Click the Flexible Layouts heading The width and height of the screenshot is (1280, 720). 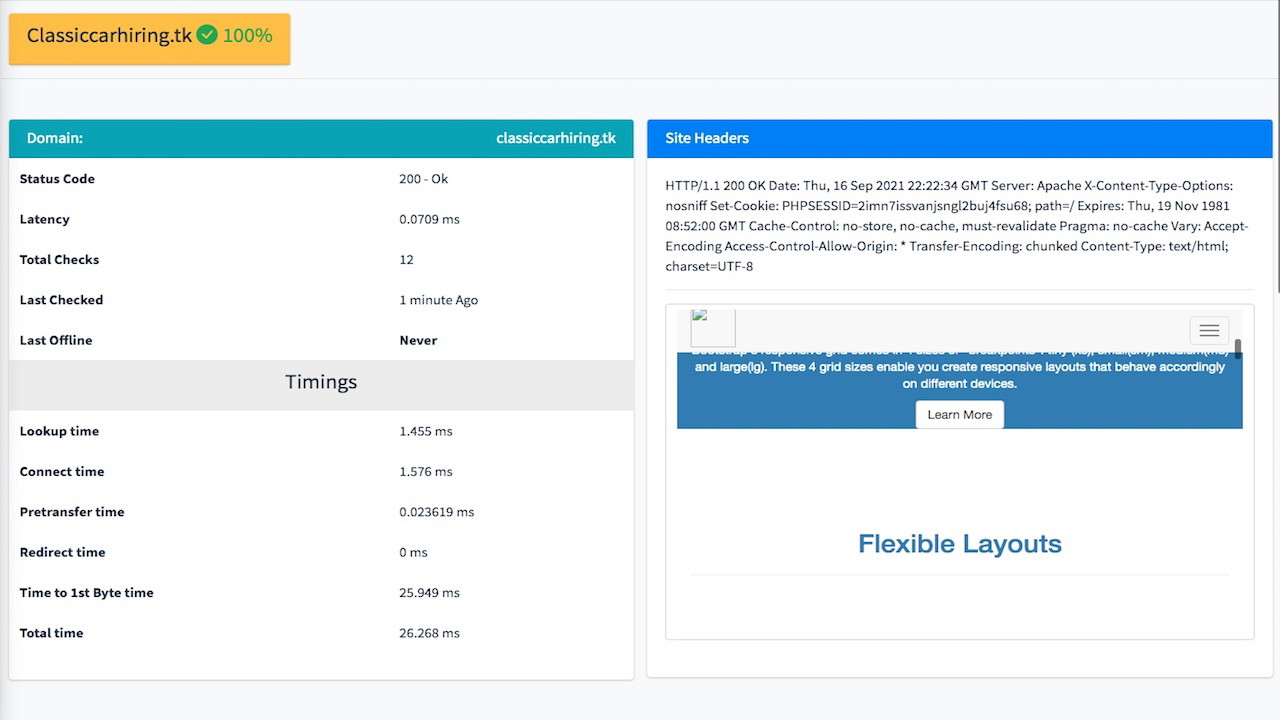tap(960, 544)
